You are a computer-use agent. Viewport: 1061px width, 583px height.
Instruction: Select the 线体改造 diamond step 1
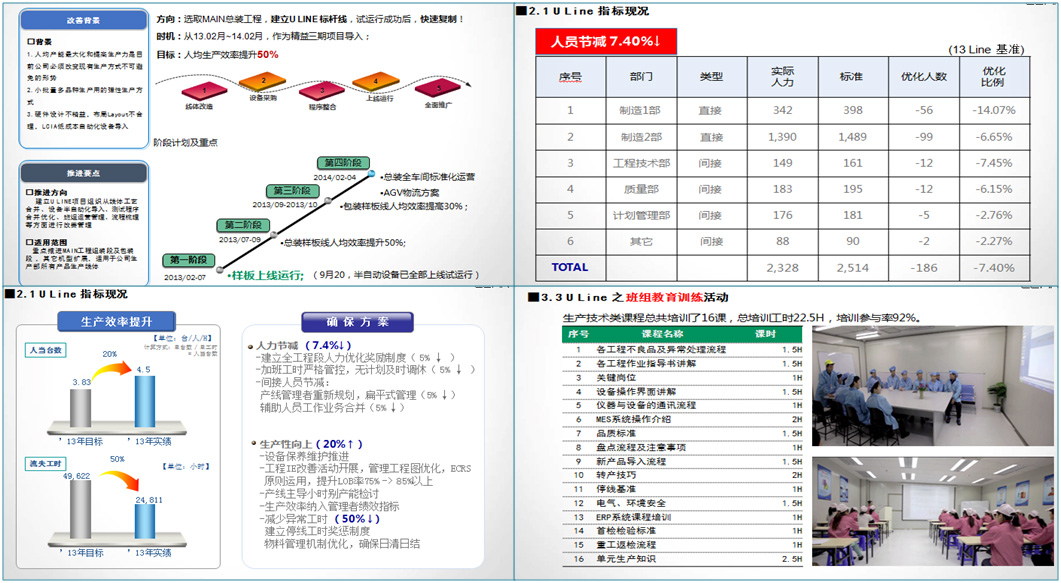pyautogui.click(x=204, y=91)
